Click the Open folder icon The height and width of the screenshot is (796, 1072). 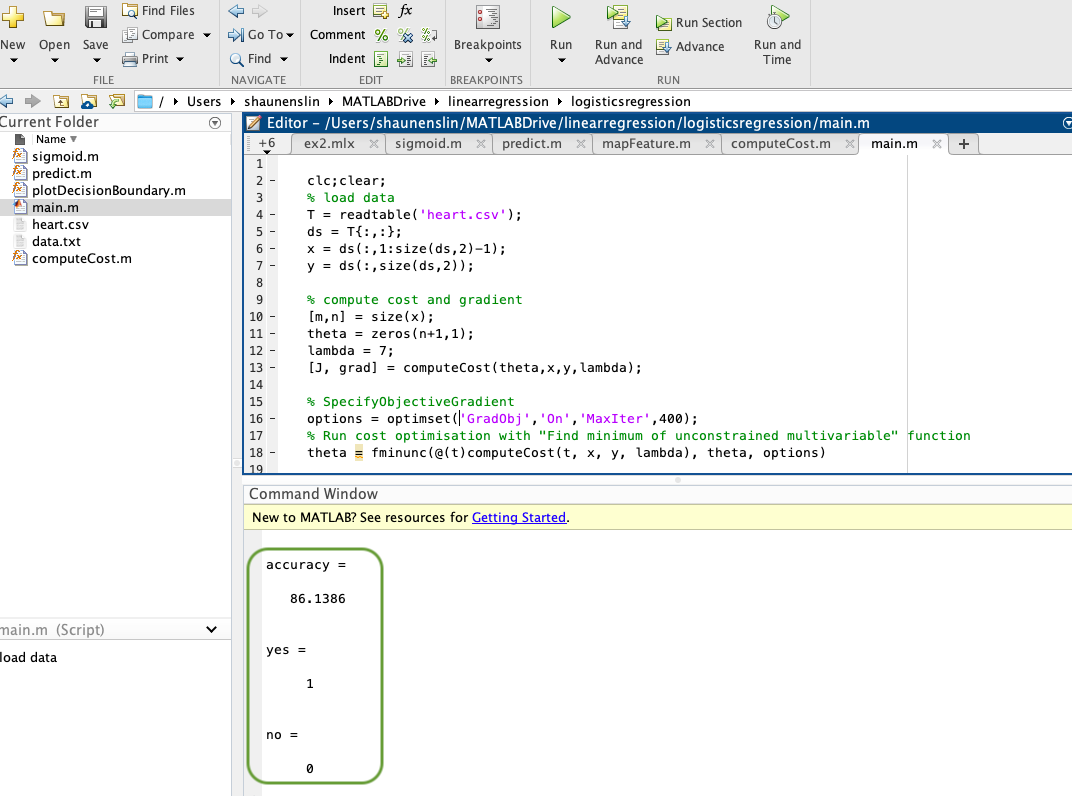coord(54,18)
